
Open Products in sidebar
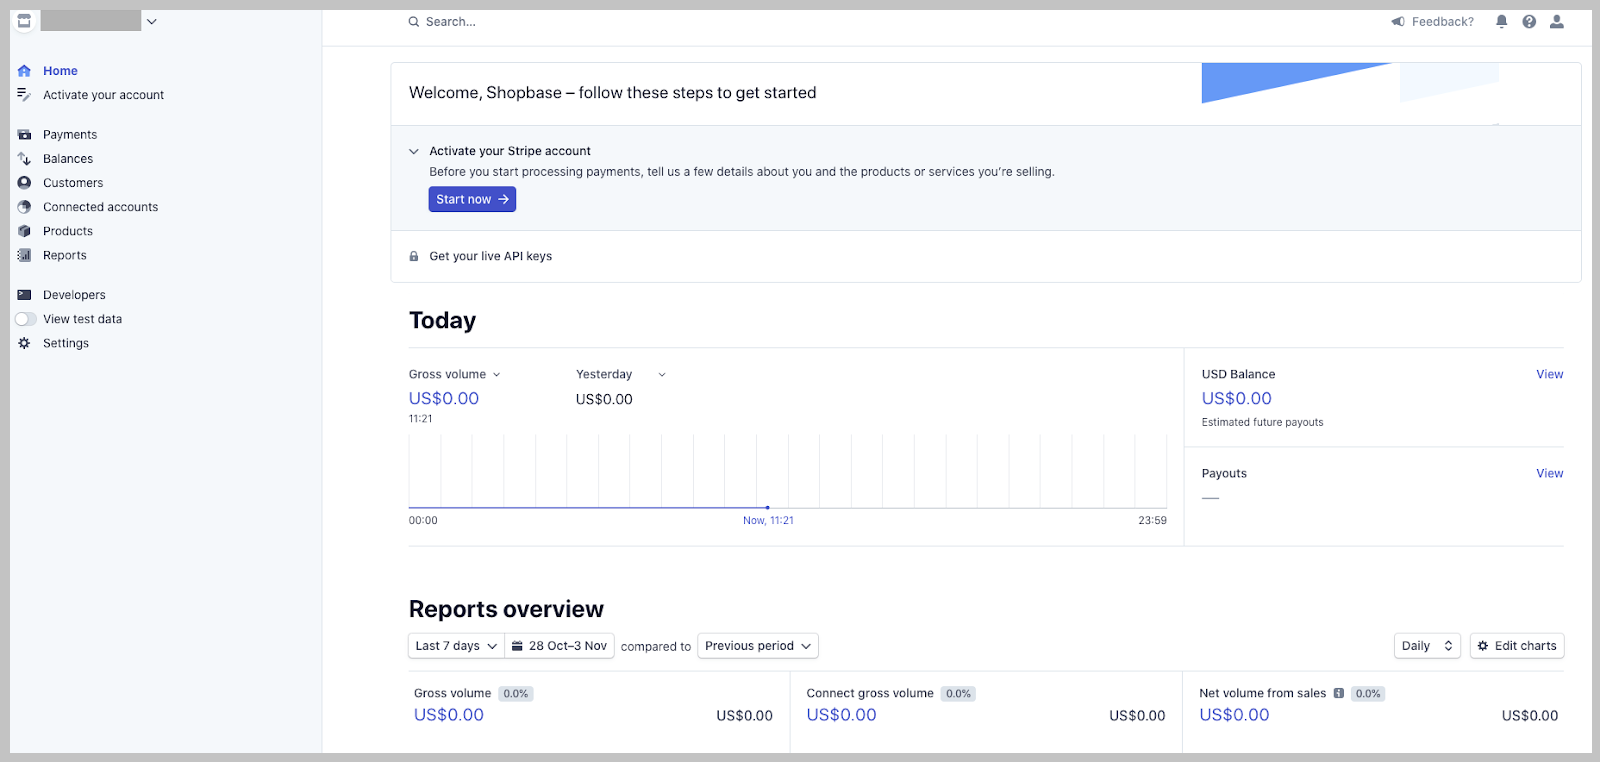click(x=68, y=231)
